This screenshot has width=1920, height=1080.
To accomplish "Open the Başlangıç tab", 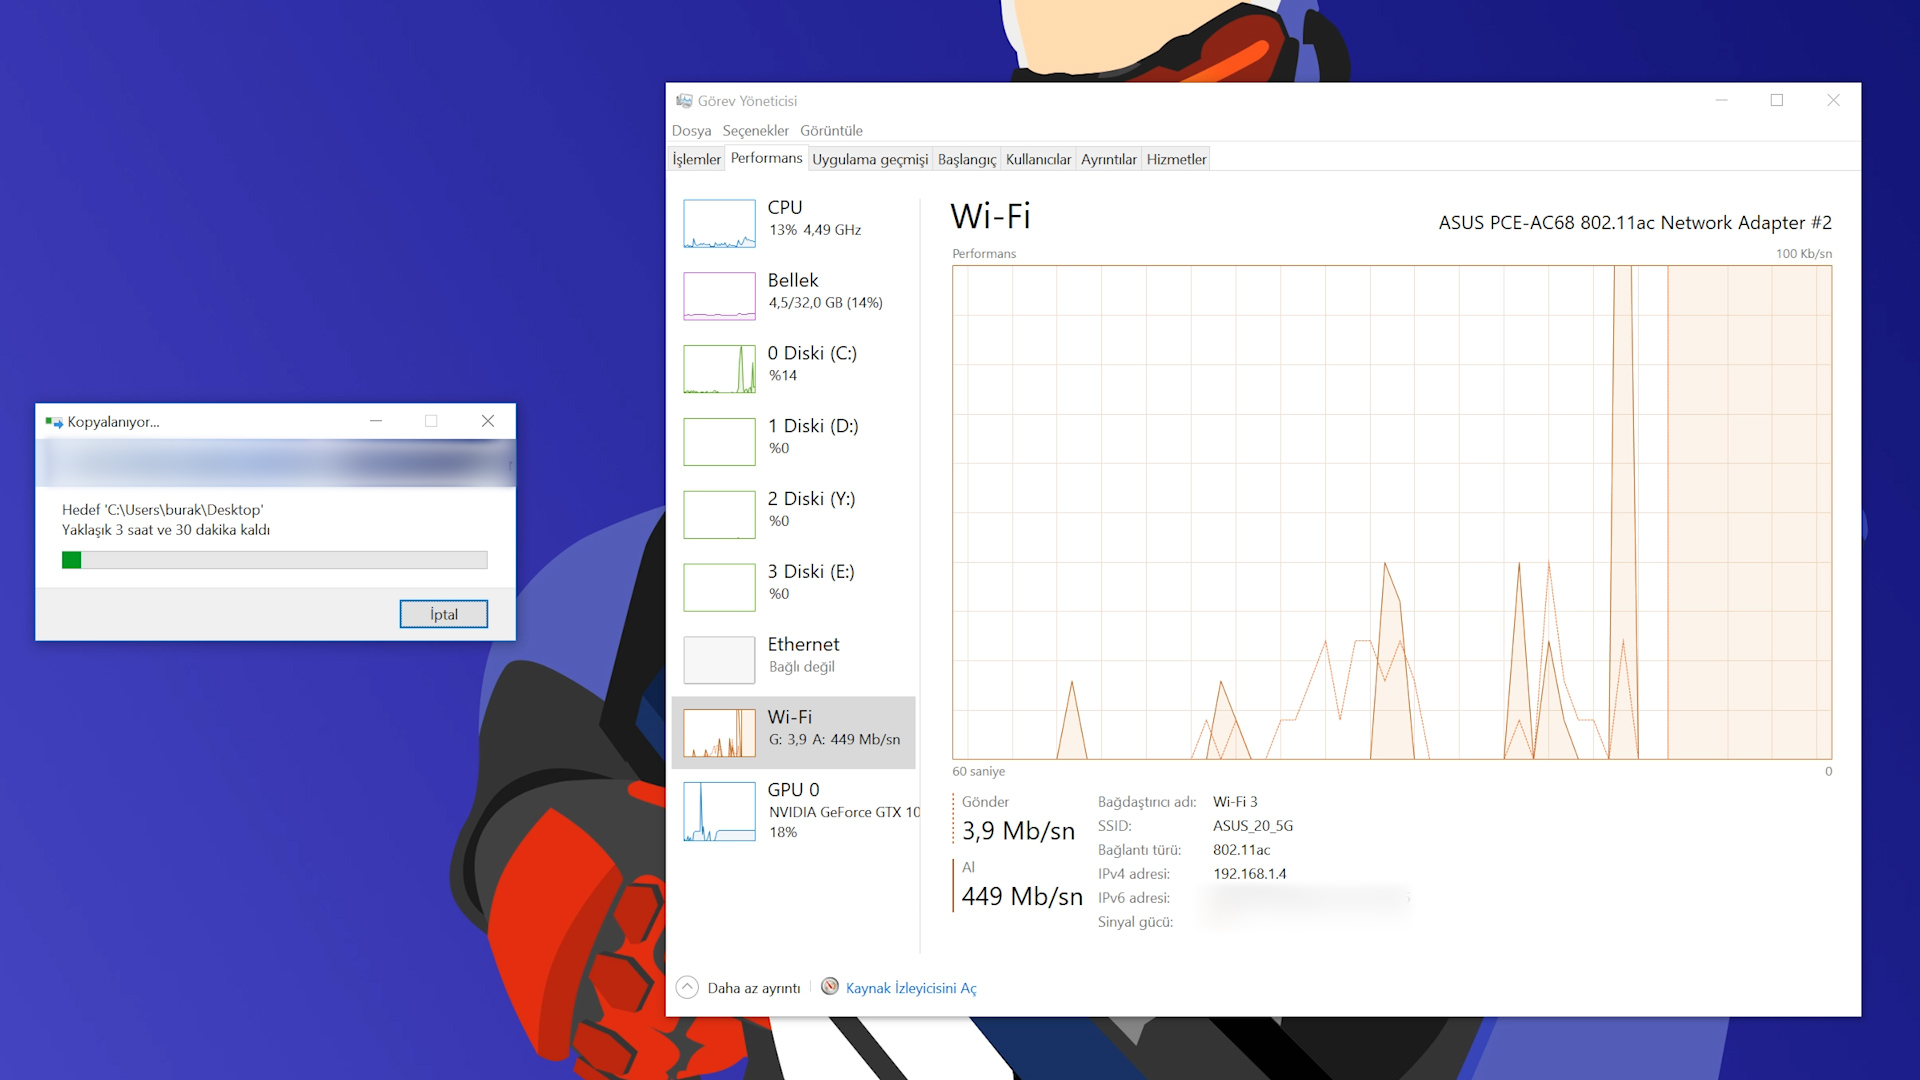I will pos(967,159).
